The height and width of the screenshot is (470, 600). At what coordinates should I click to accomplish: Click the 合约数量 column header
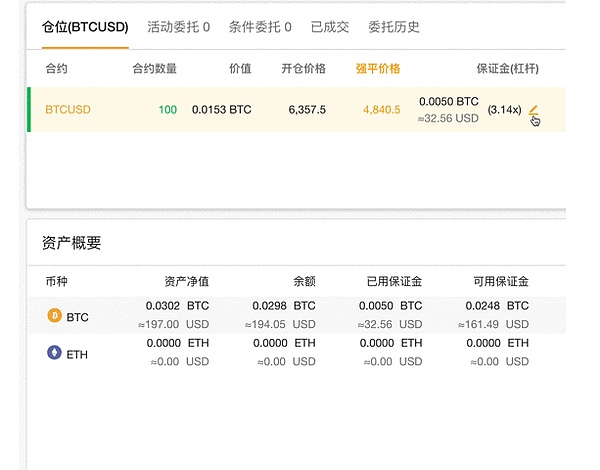tap(154, 69)
